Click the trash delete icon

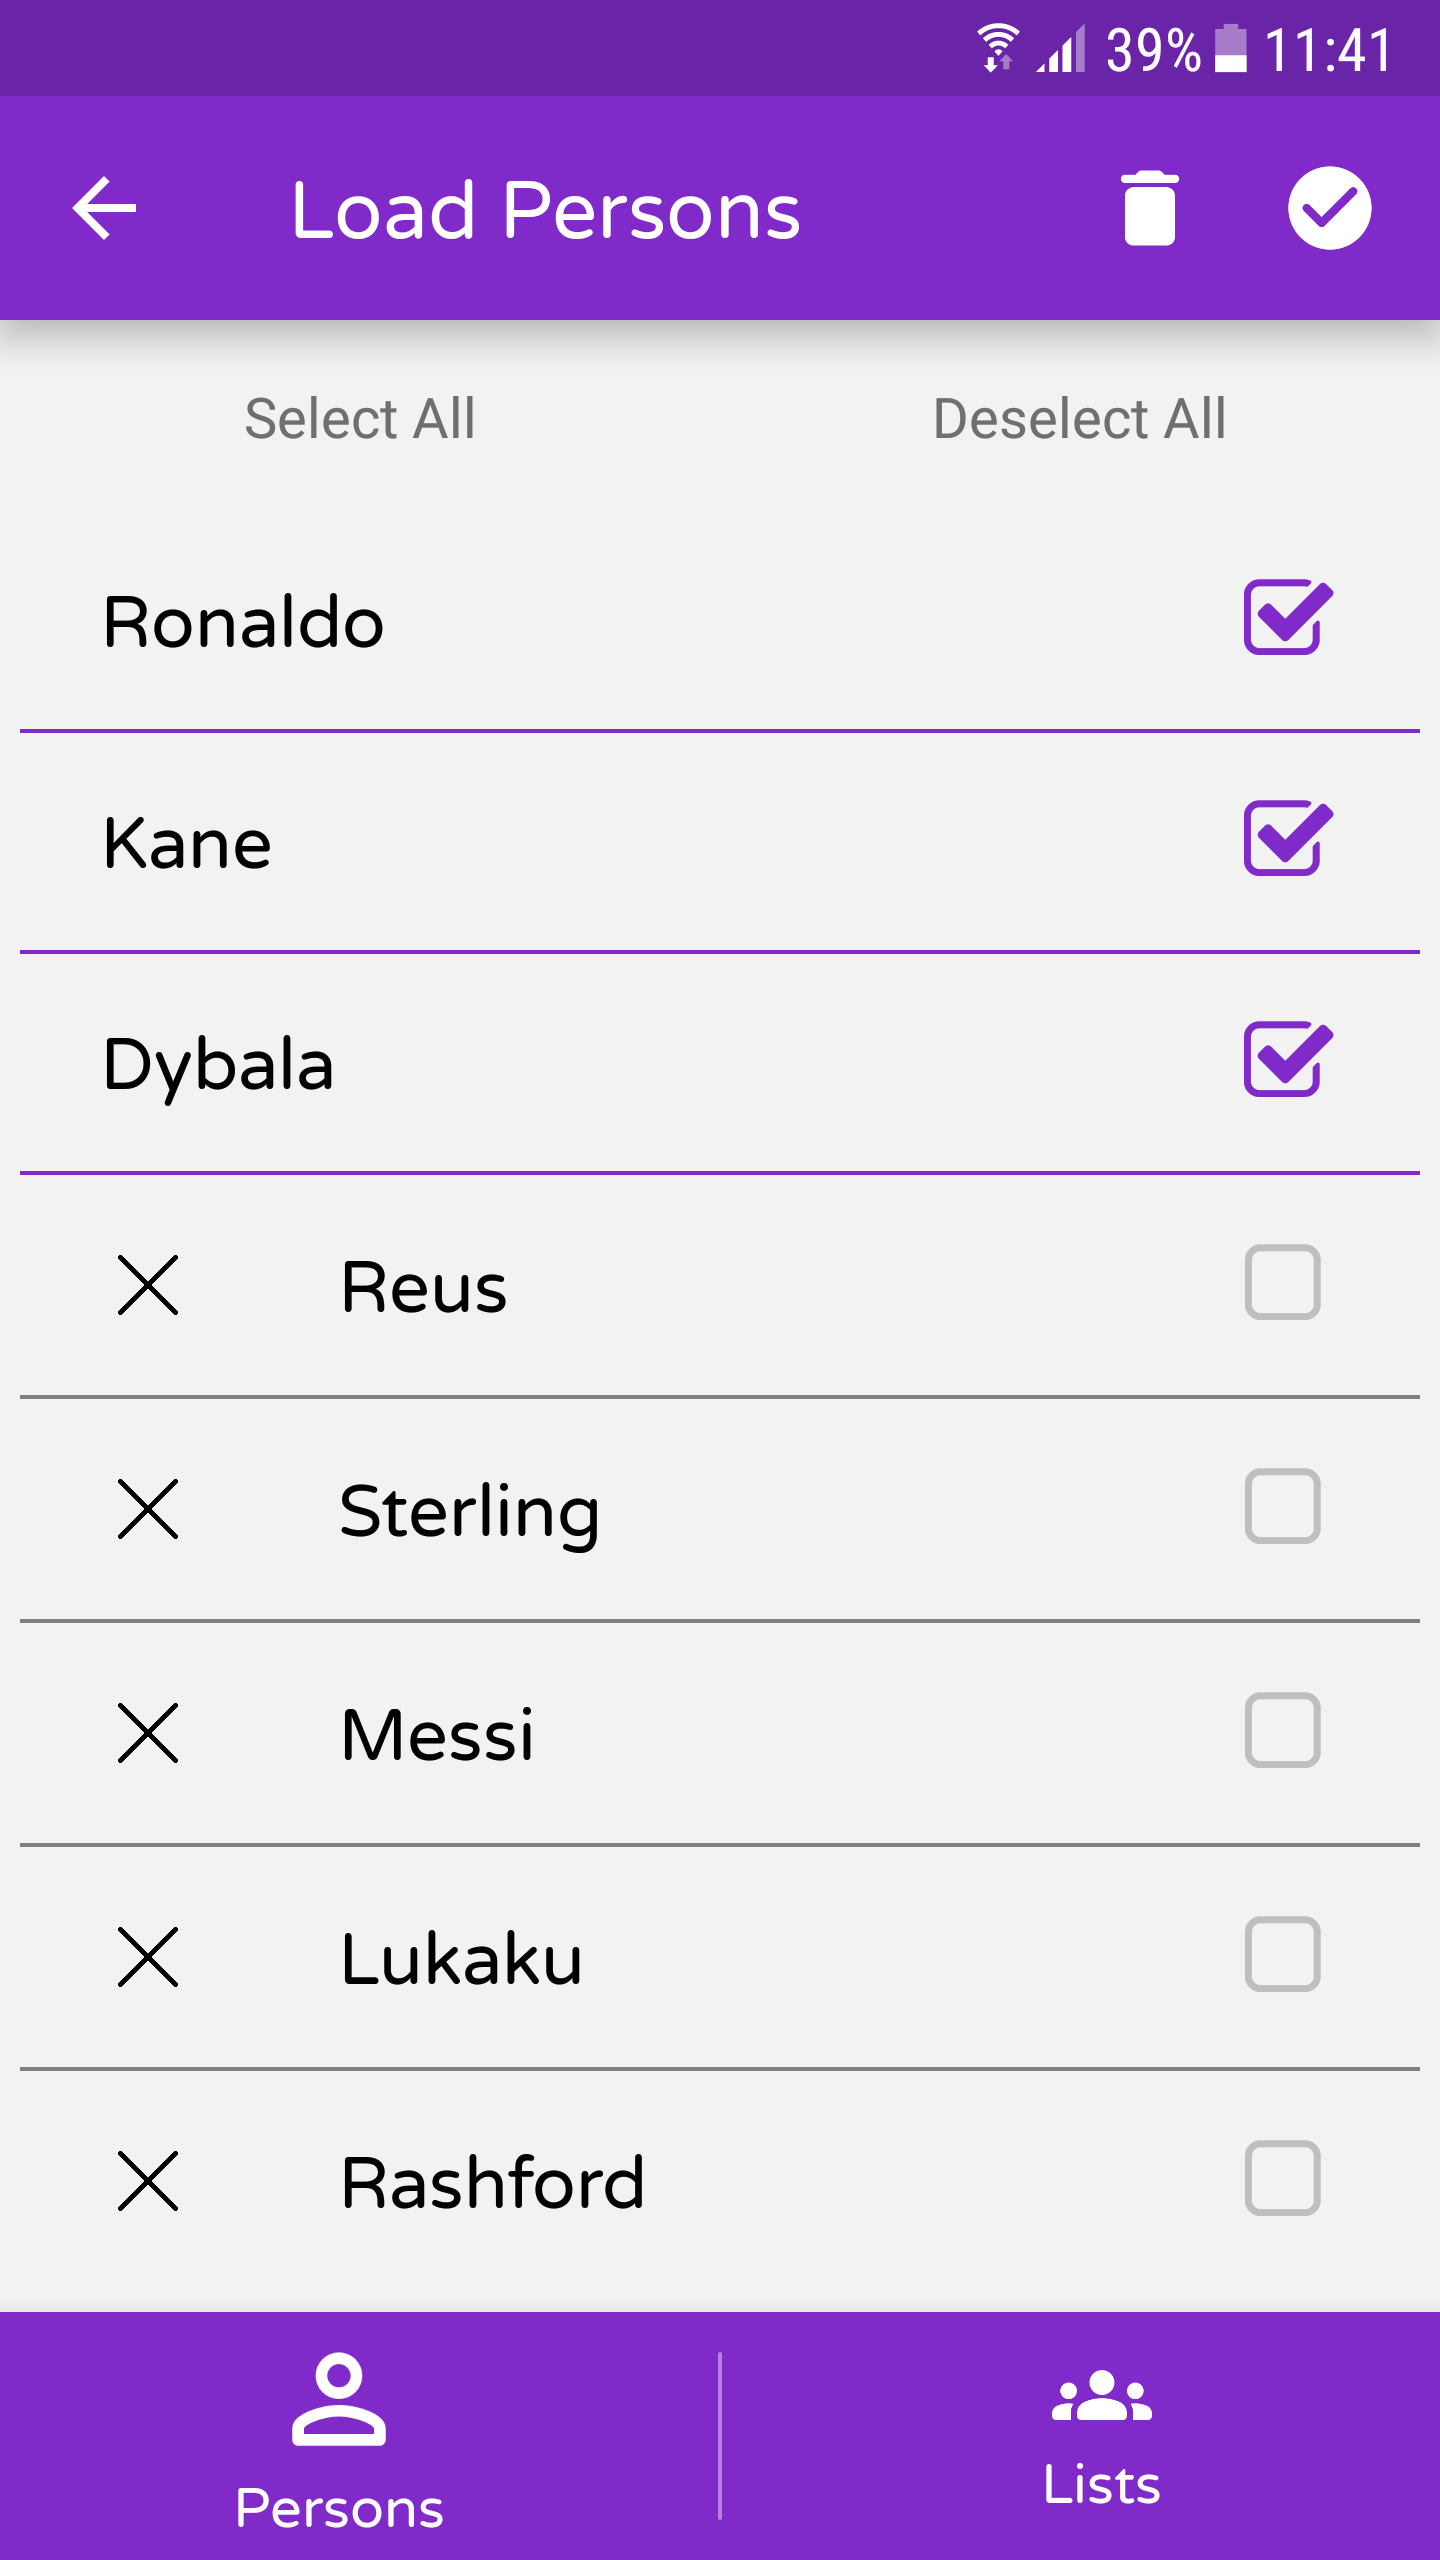(1149, 208)
